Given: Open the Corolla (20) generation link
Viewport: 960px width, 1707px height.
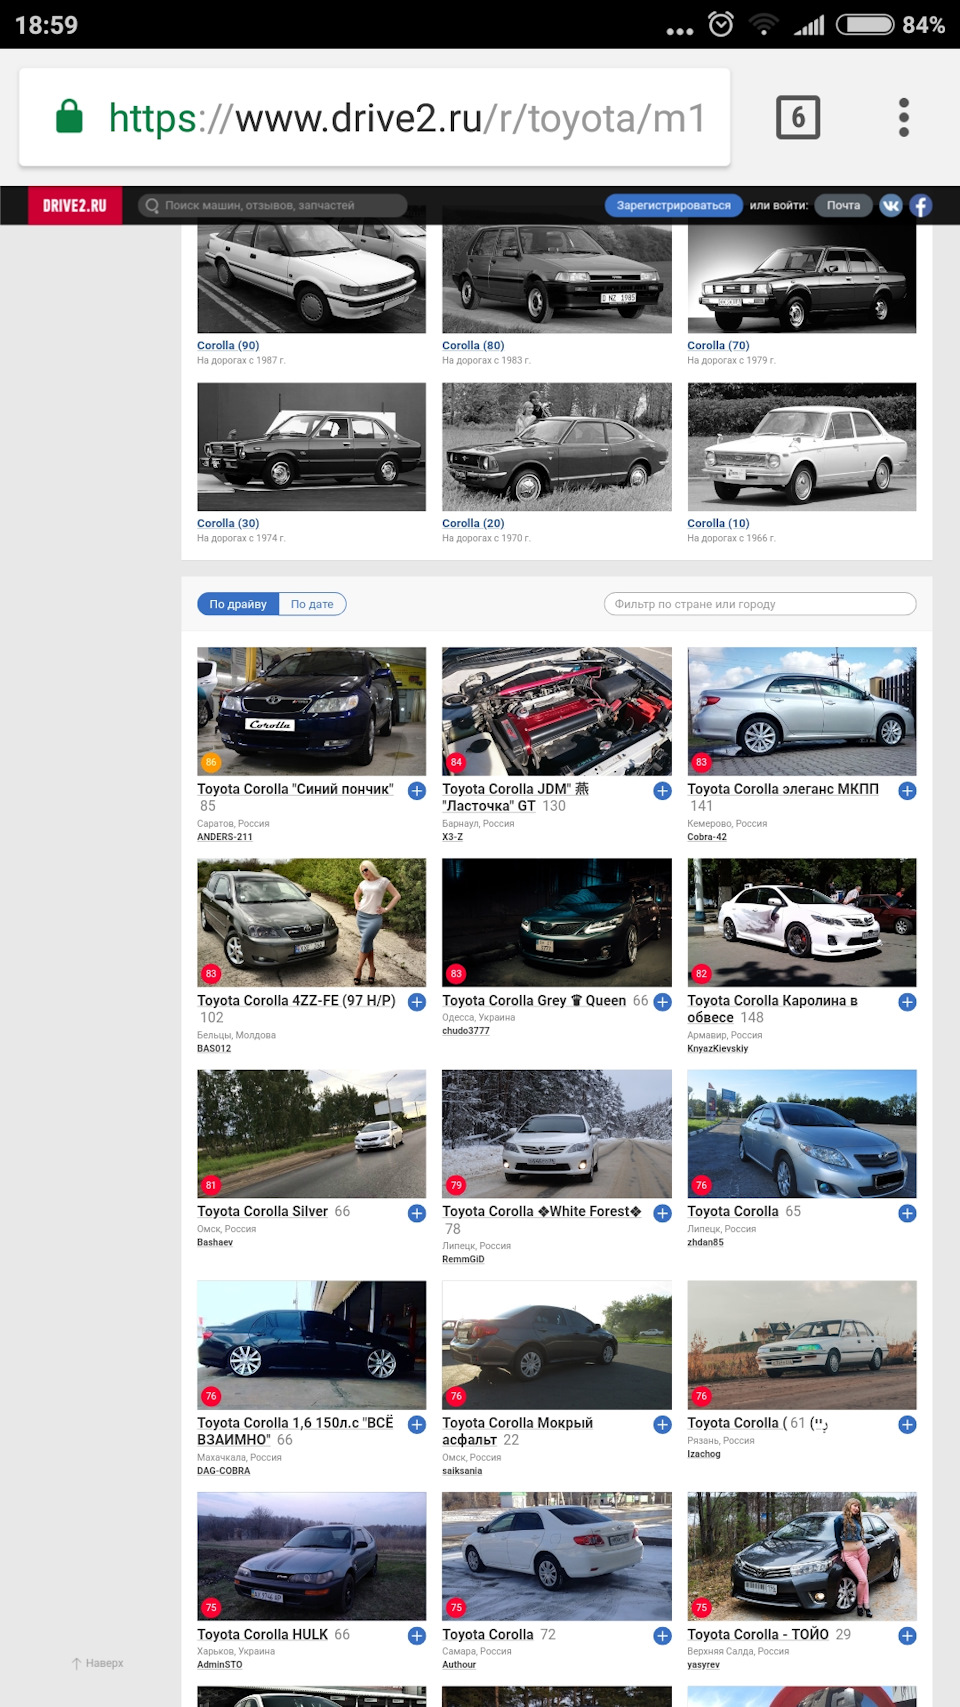Looking at the screenshot, I should tap(473, 523).
